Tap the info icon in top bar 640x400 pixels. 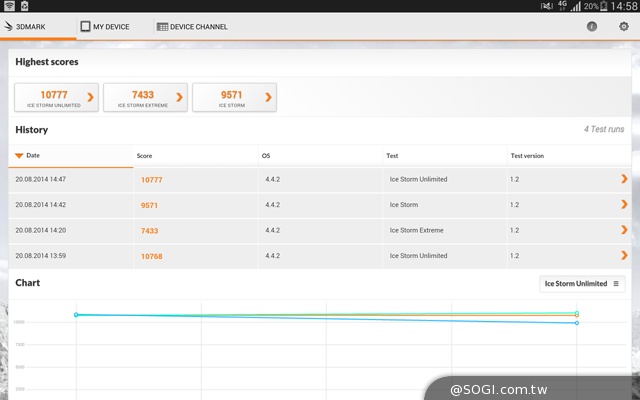tap(592, 27)
